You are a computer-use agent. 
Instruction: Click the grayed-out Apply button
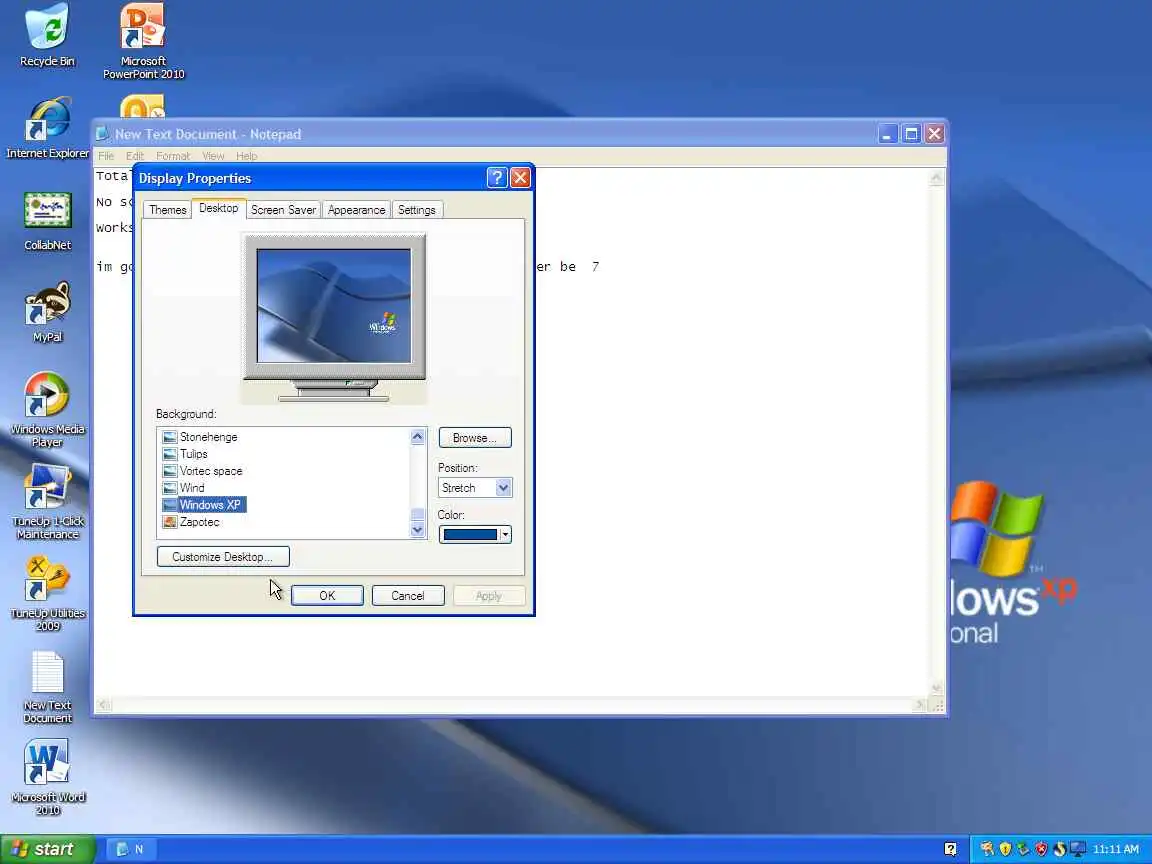point(489,595)
